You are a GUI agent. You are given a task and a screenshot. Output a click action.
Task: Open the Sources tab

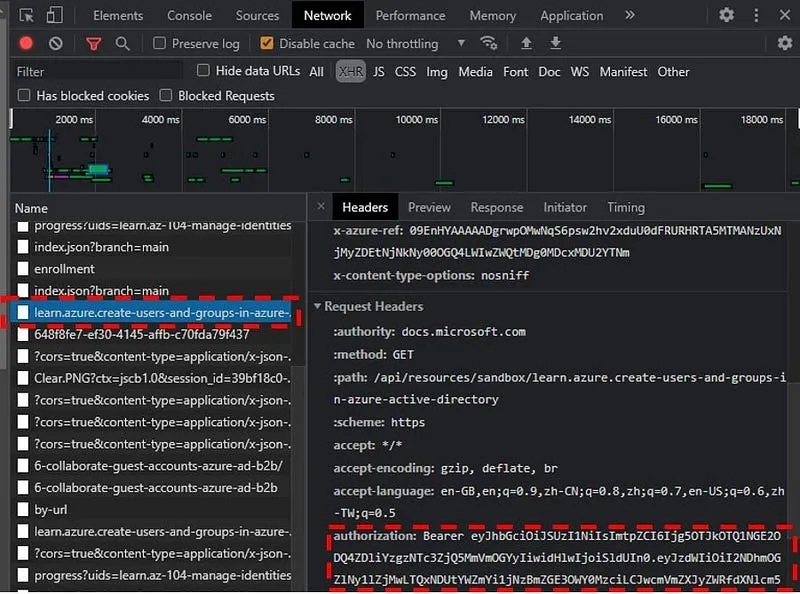click(257, 16)
